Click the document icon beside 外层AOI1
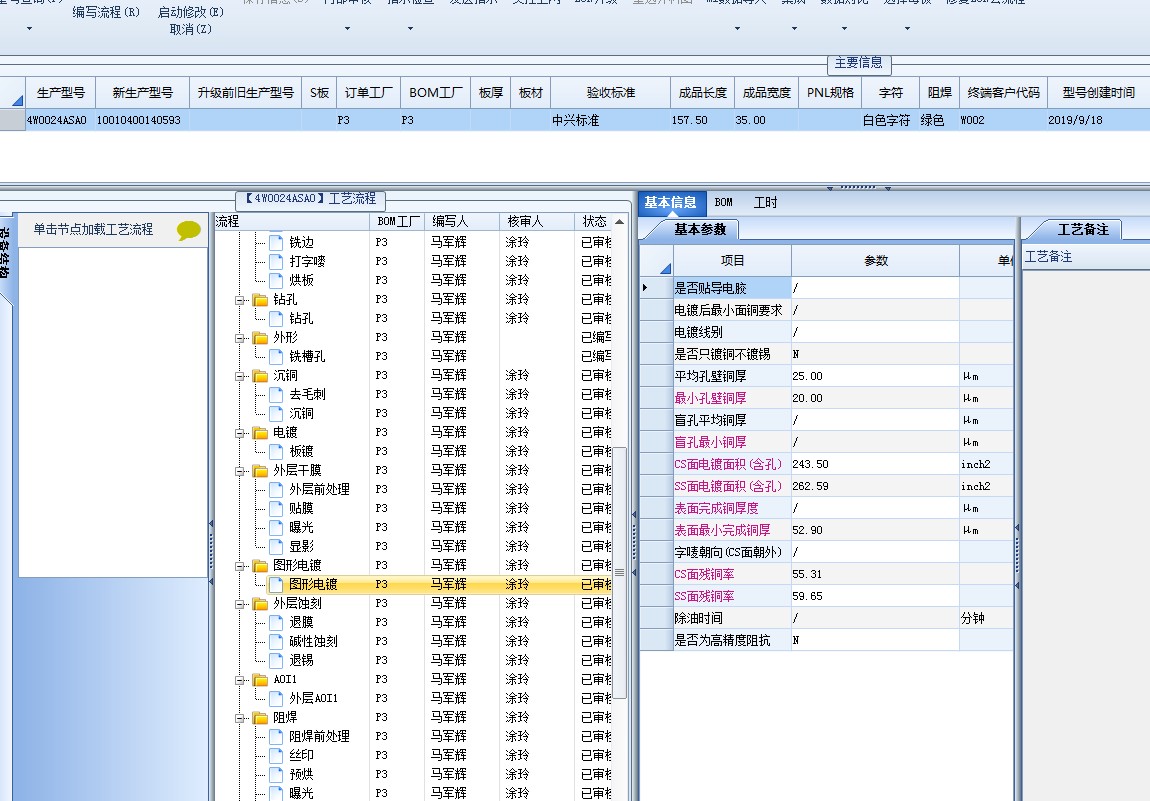This screenshot has width=1150, height=801. [x=276, y=698]
